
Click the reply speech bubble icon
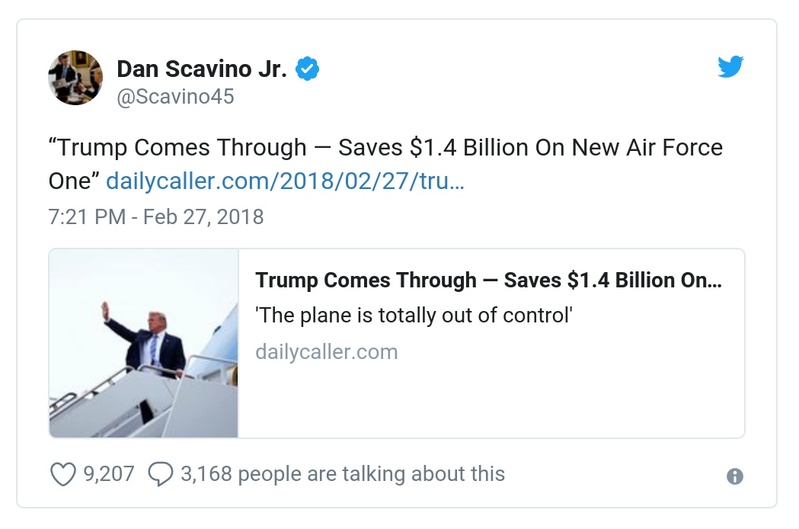tap(159, 474)
